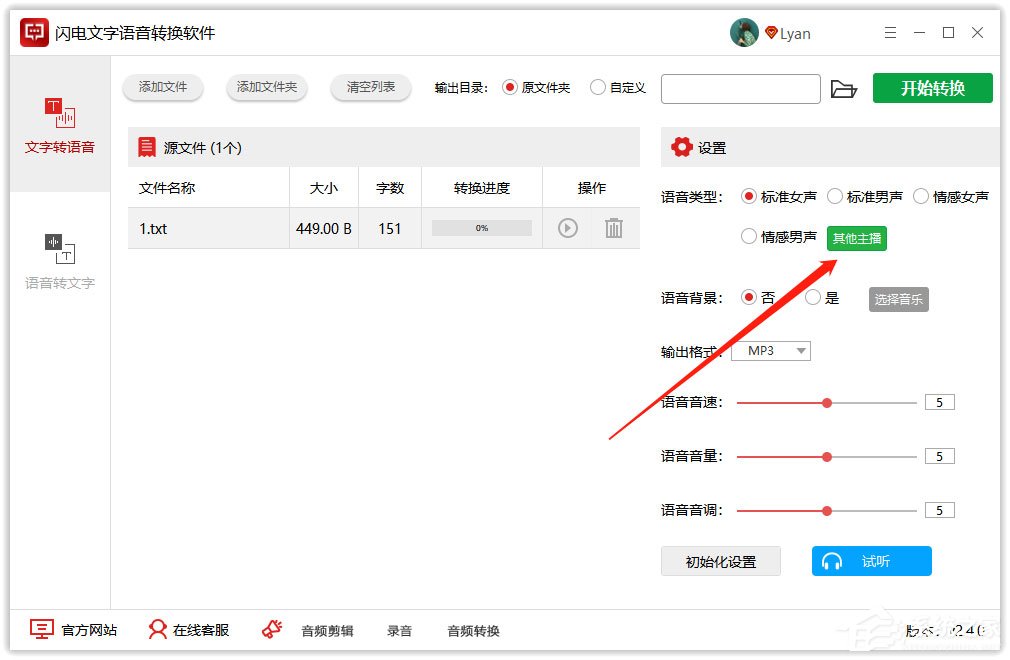Open the MP3 output format dropdown
1010x660 pixels.
(770, 351)
